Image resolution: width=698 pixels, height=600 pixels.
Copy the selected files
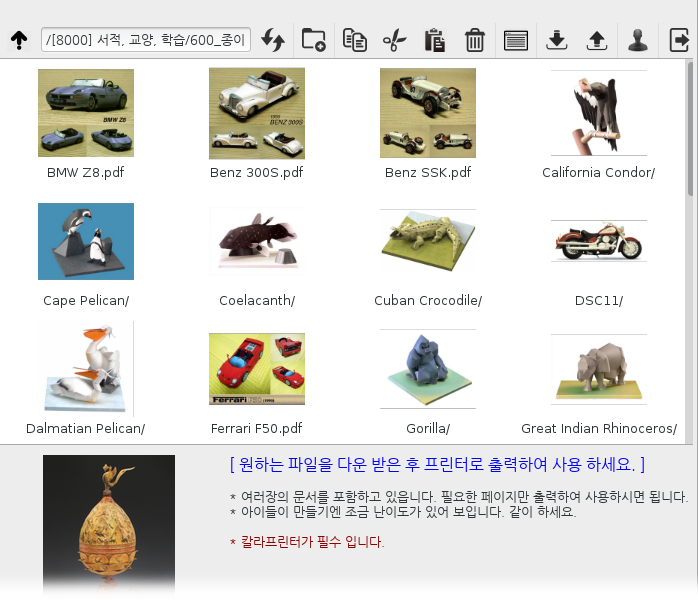coord(354,40)
